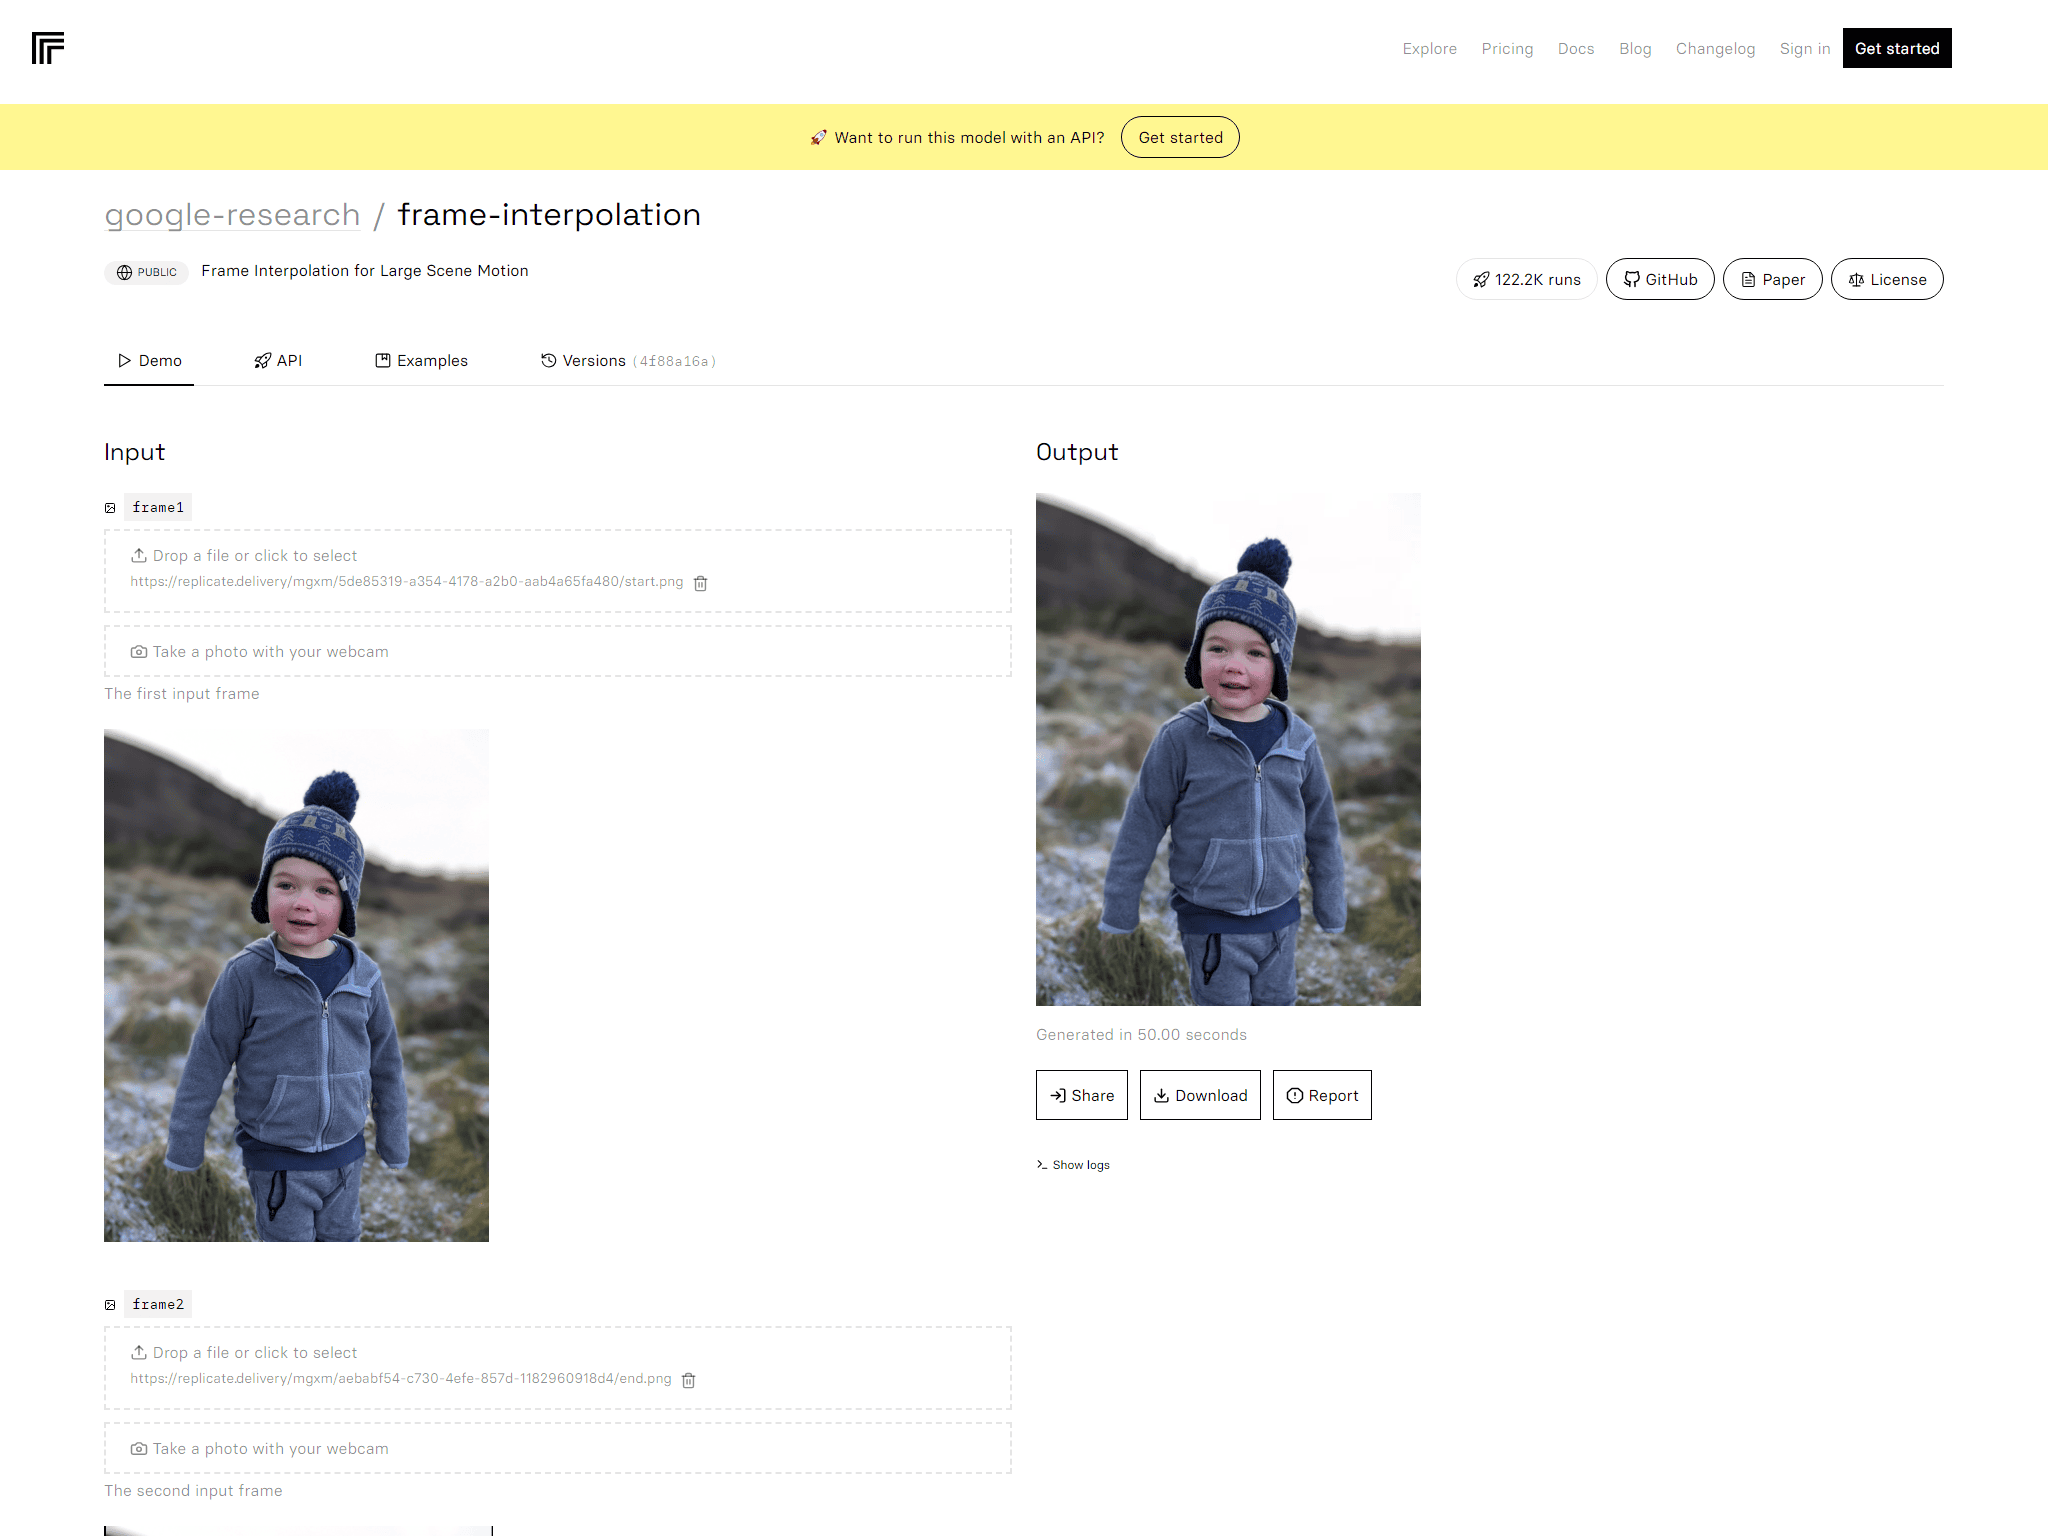Click the Output section heading
The height and width of the screenshot is (1536, 2048).
pyautogui.click(x=1077, y=452)
